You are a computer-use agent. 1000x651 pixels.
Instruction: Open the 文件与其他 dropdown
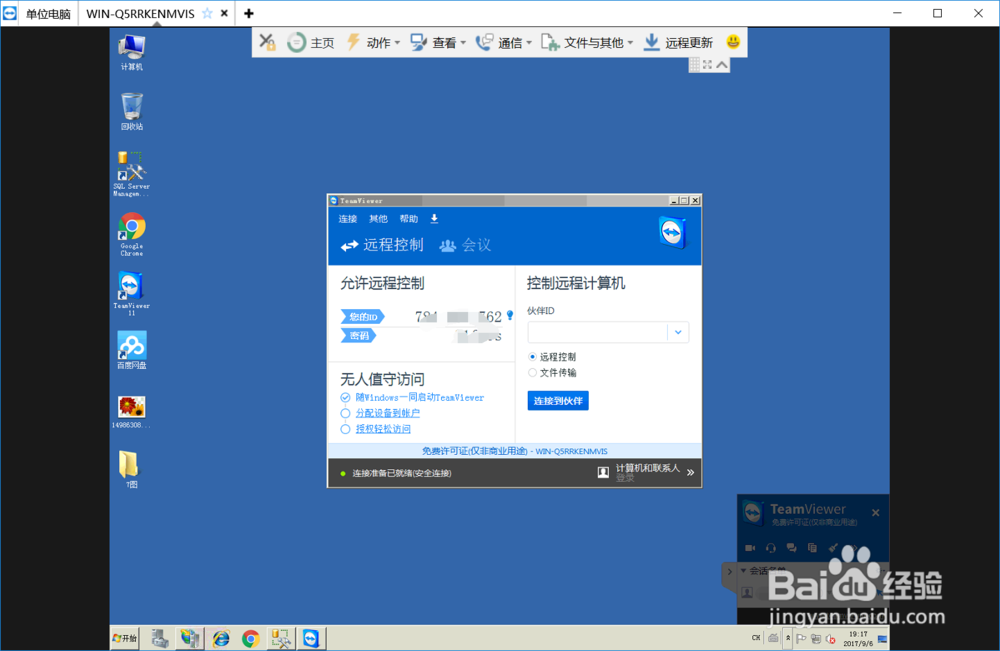pos(587,43)
